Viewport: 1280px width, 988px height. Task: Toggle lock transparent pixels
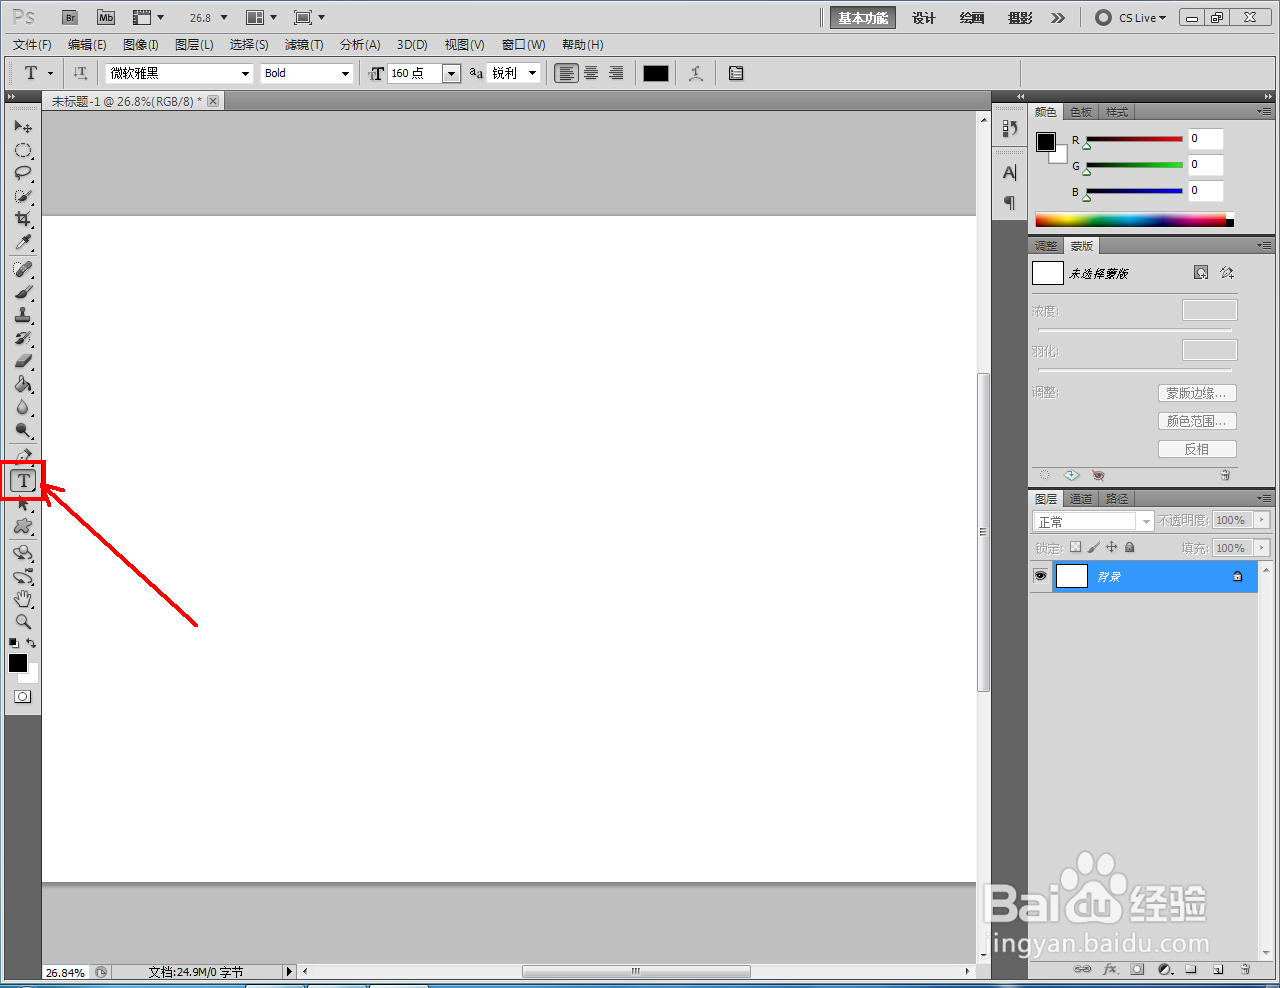[x=1075, y=547]
